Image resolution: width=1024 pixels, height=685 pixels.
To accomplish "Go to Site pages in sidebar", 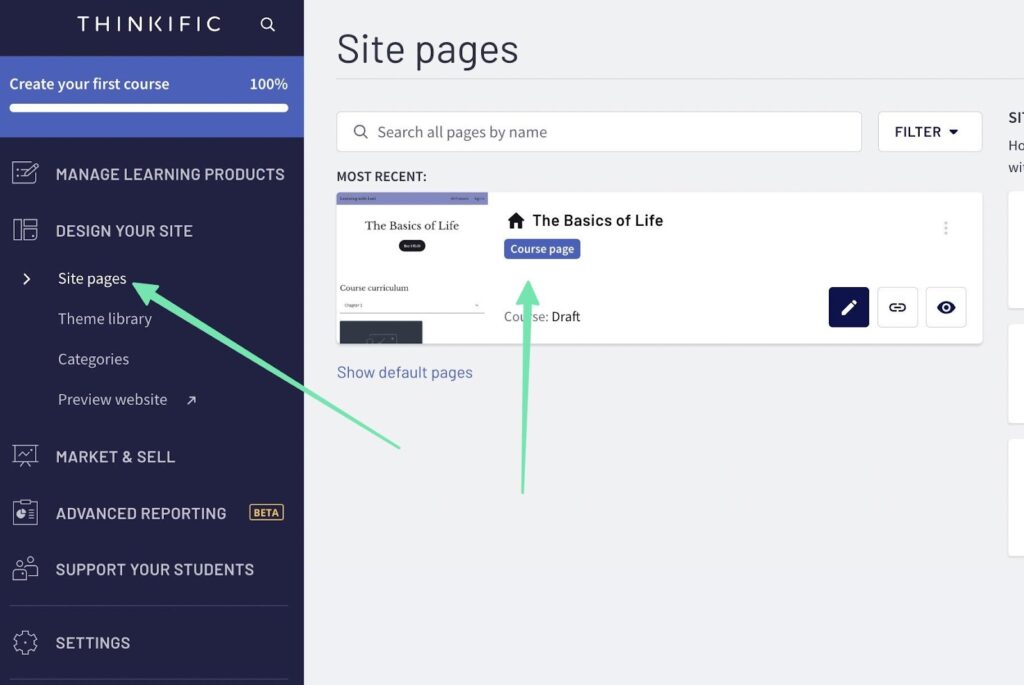I will coord(92,279).
